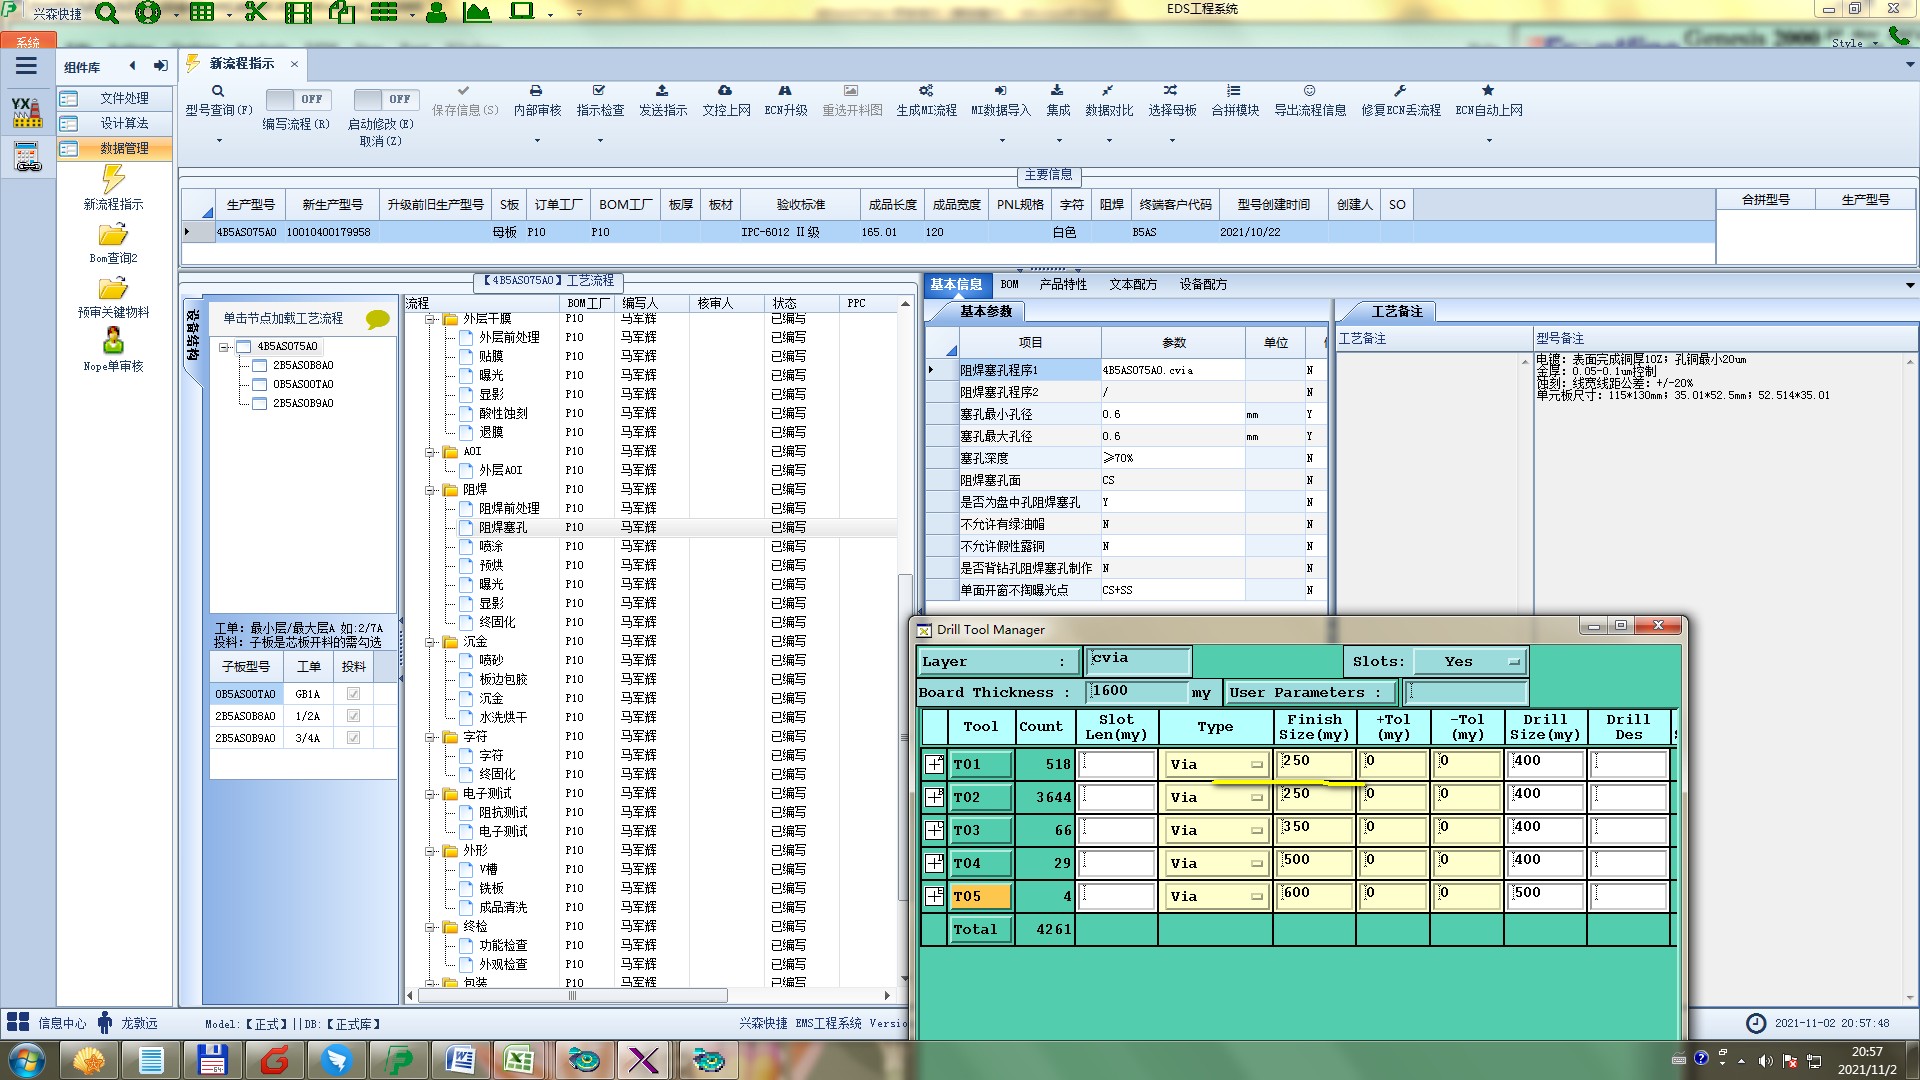
Task: Switch to the 产品特性 tab
Action: (x=1062, y=285)
